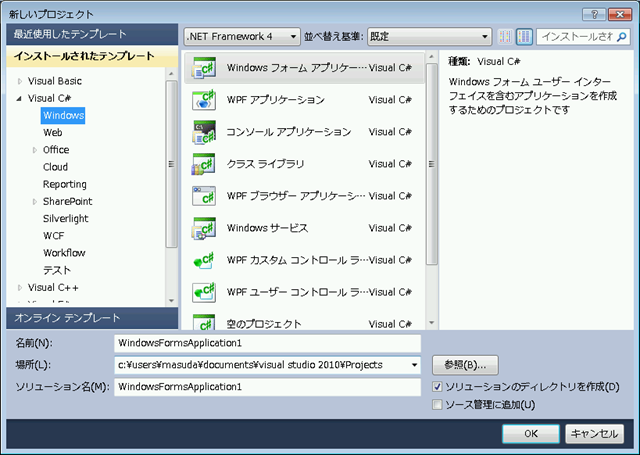Select the WPF ブラウザー アプリケーション icon
This screenshot has width=640, height=455.
click(x=204, y=196)
